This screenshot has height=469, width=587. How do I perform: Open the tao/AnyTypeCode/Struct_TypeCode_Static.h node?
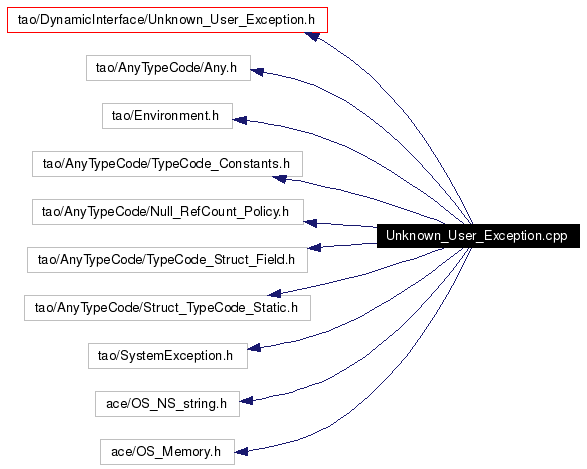[x=167, y=308]
